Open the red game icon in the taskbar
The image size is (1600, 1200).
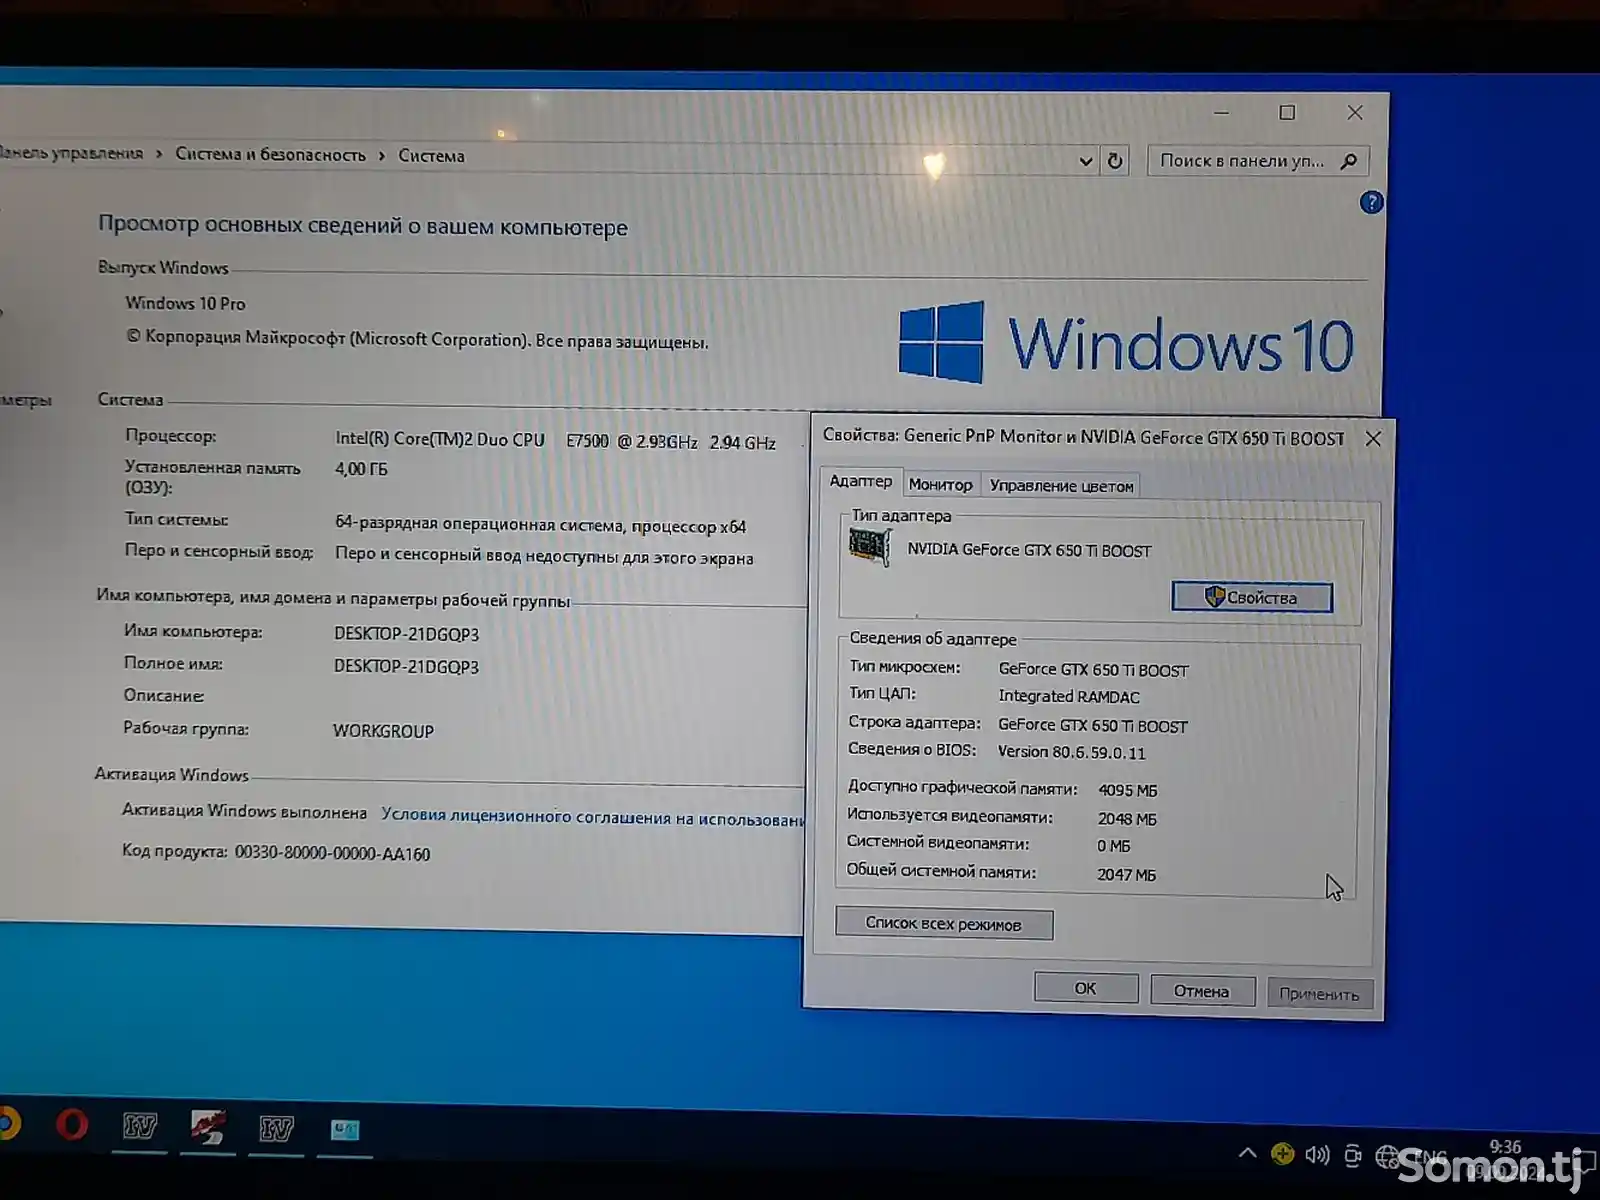[x=208, y=1128]
